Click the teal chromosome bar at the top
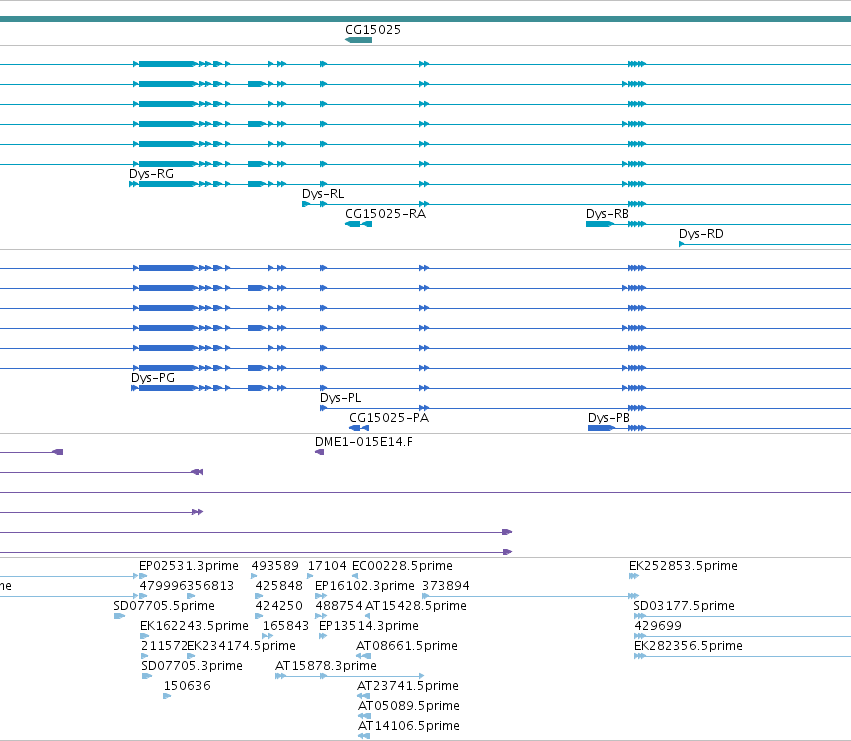Viewport: 851px width, 741px height. tap(426, 19)
